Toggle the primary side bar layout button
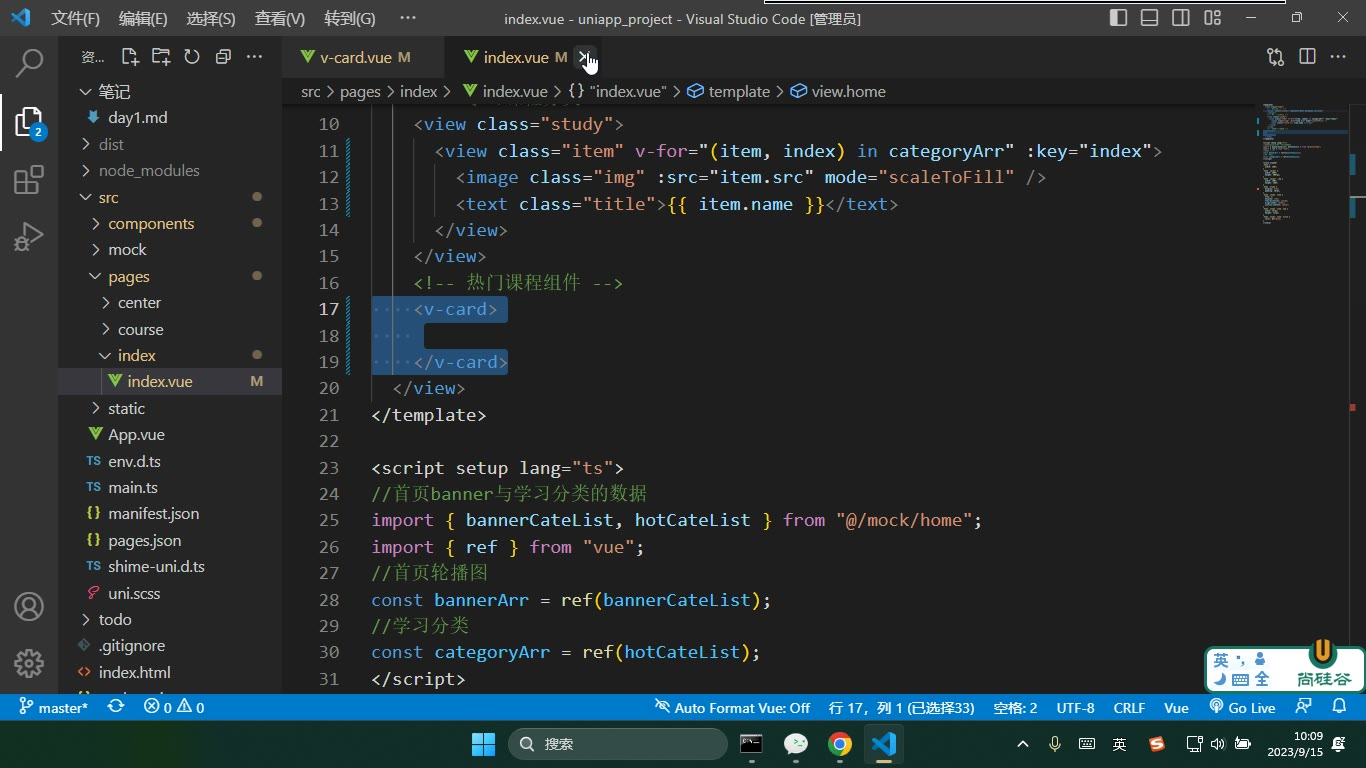 click(x=1119, y=18)
